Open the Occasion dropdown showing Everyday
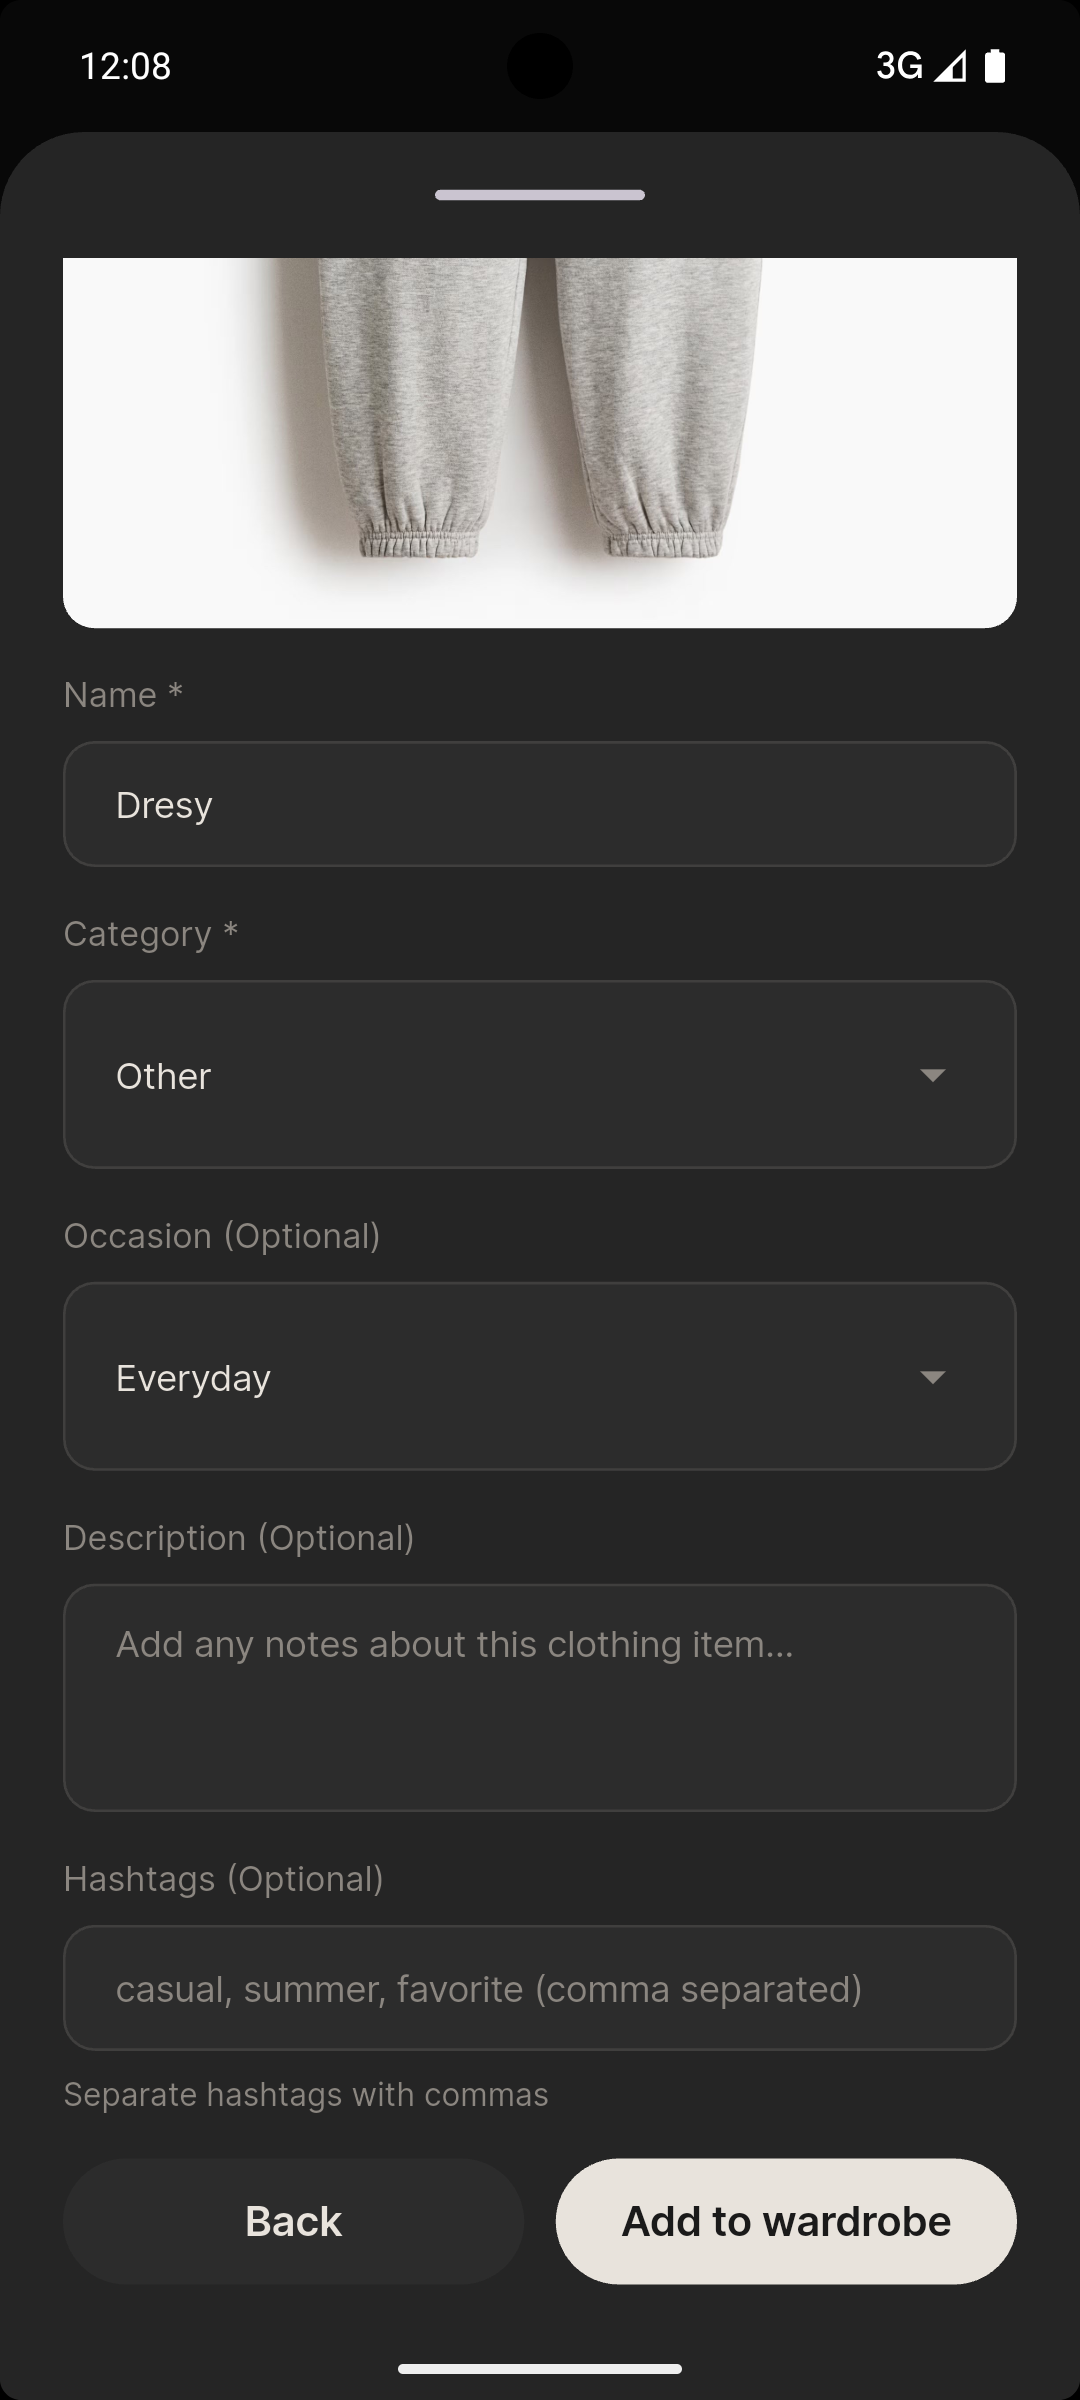 point(540,1376)
